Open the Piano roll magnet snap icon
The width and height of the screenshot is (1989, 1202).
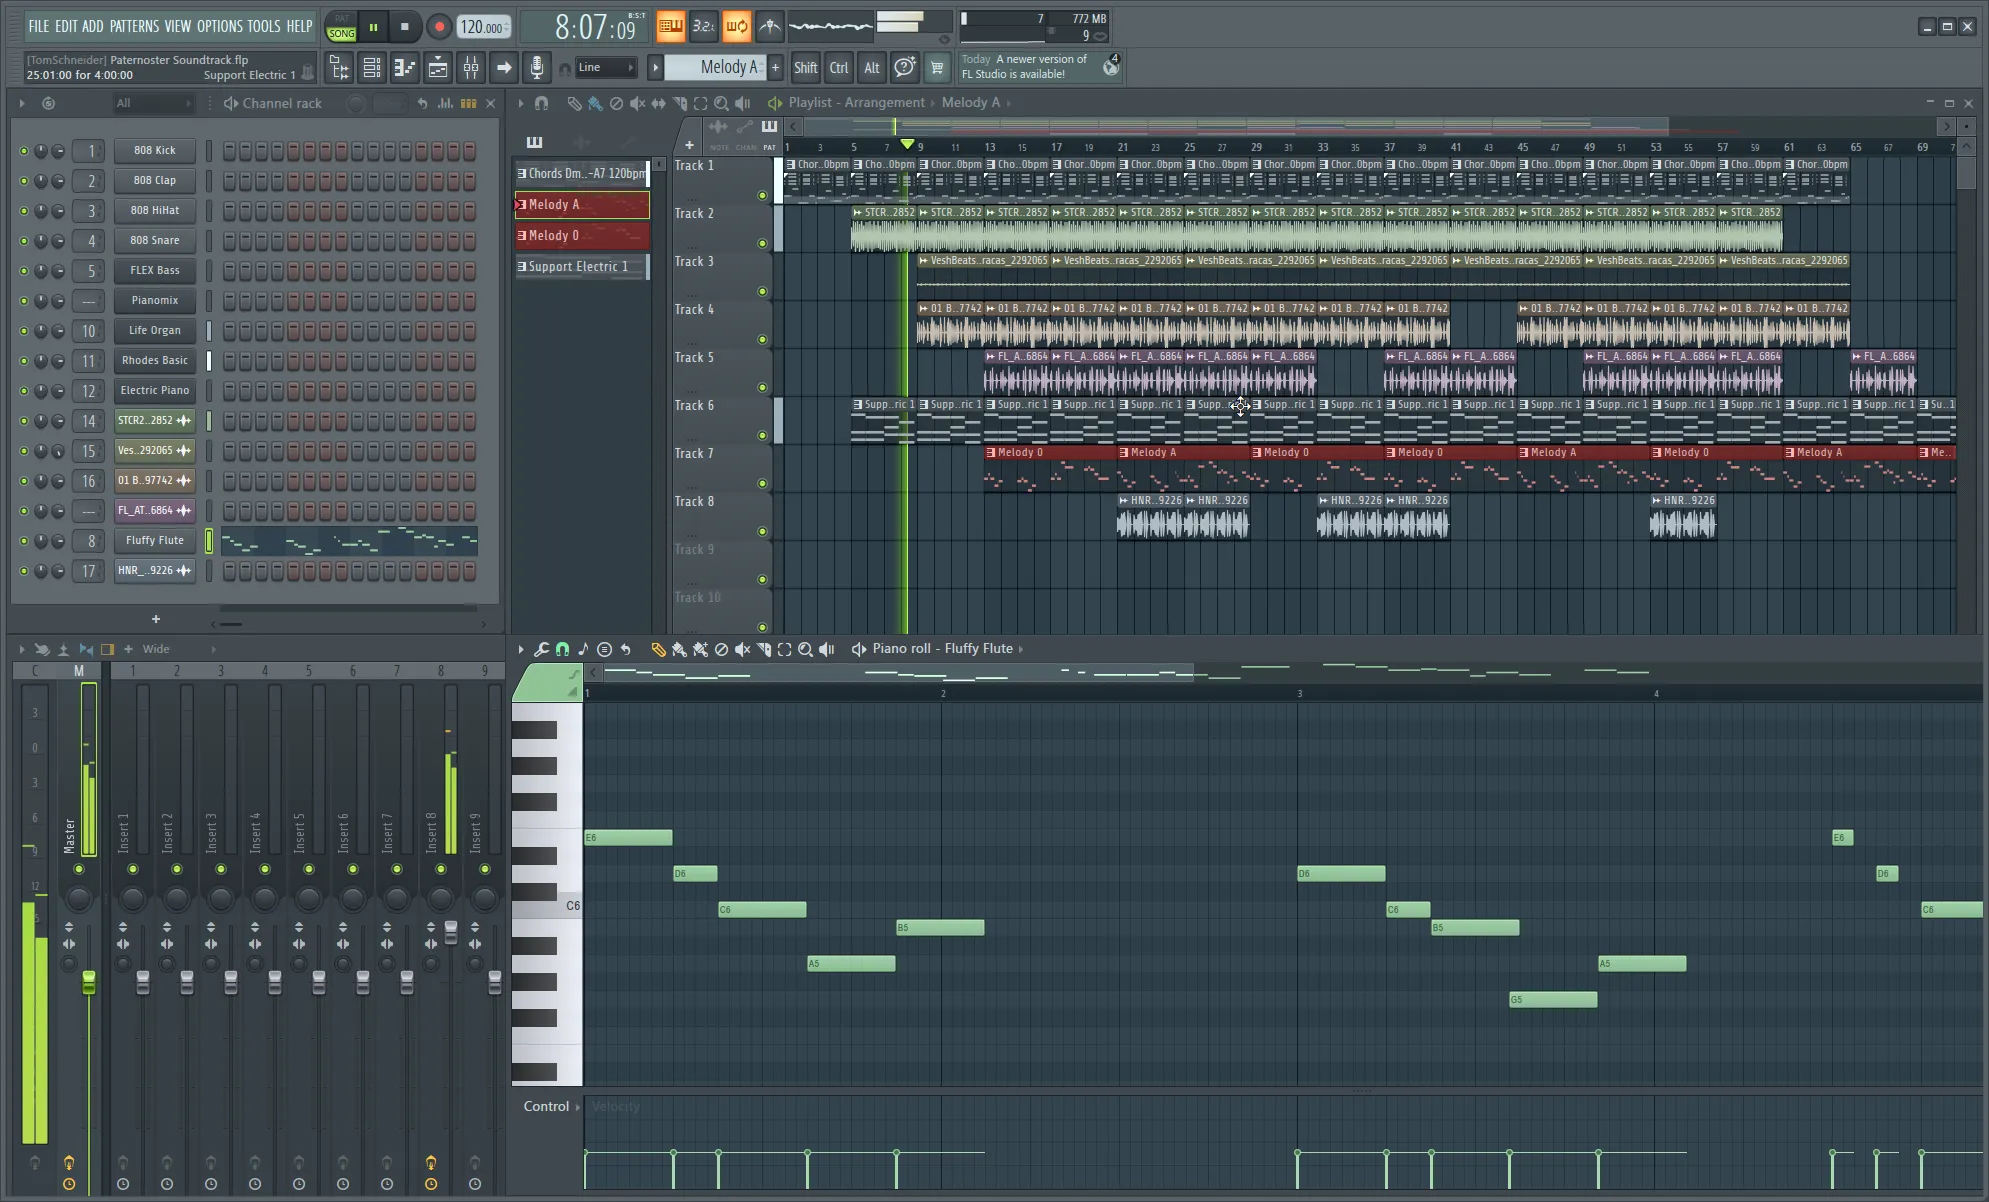561,648
